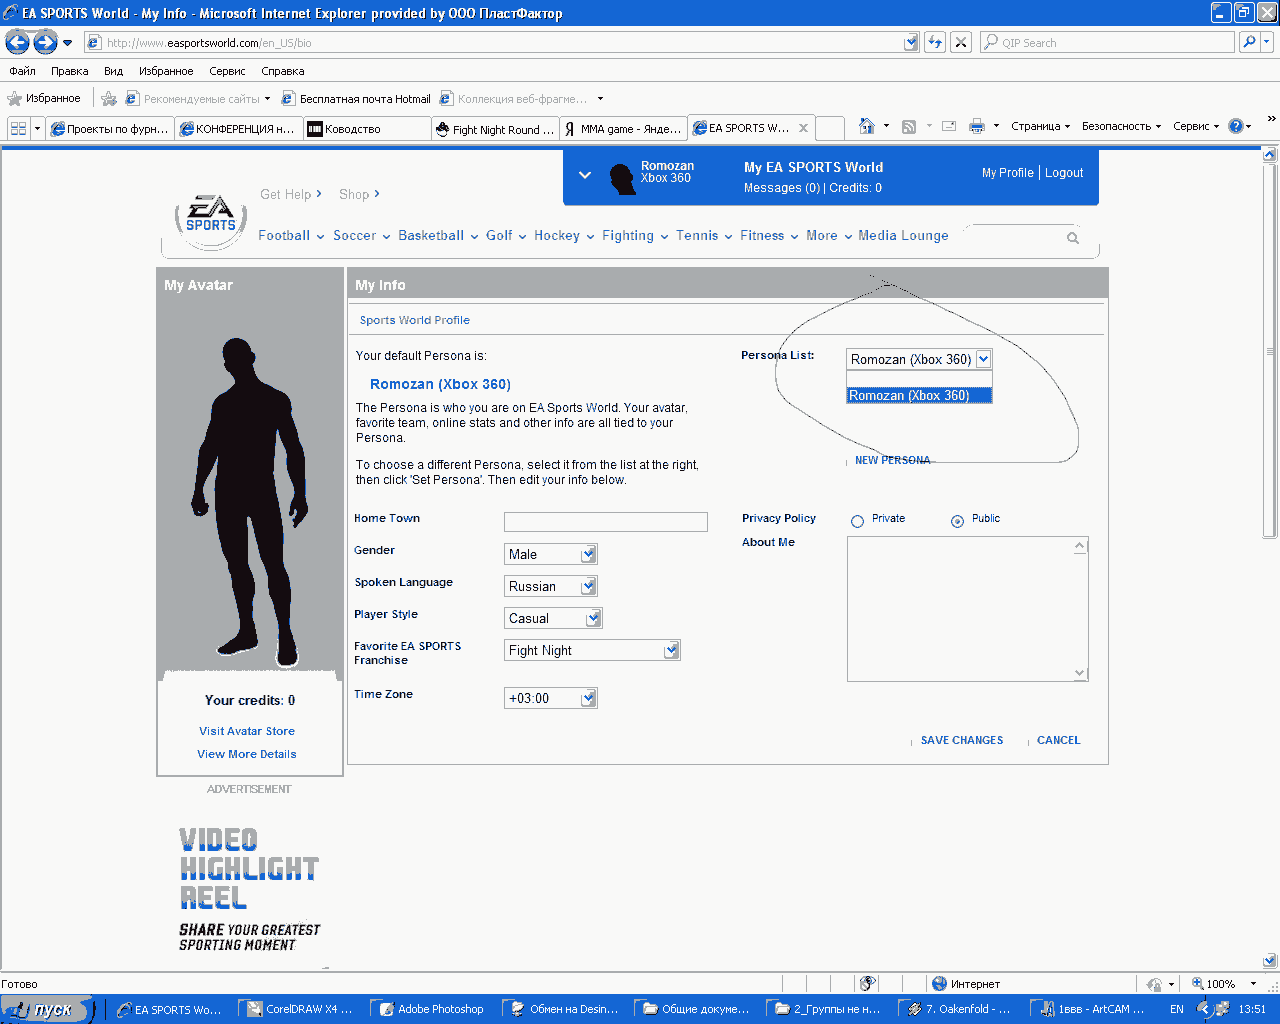This screenshot has height=1024, width=1280.
Task: Choose Romozan (Xbox 360) in dropdown list
Action: [919, 395]
